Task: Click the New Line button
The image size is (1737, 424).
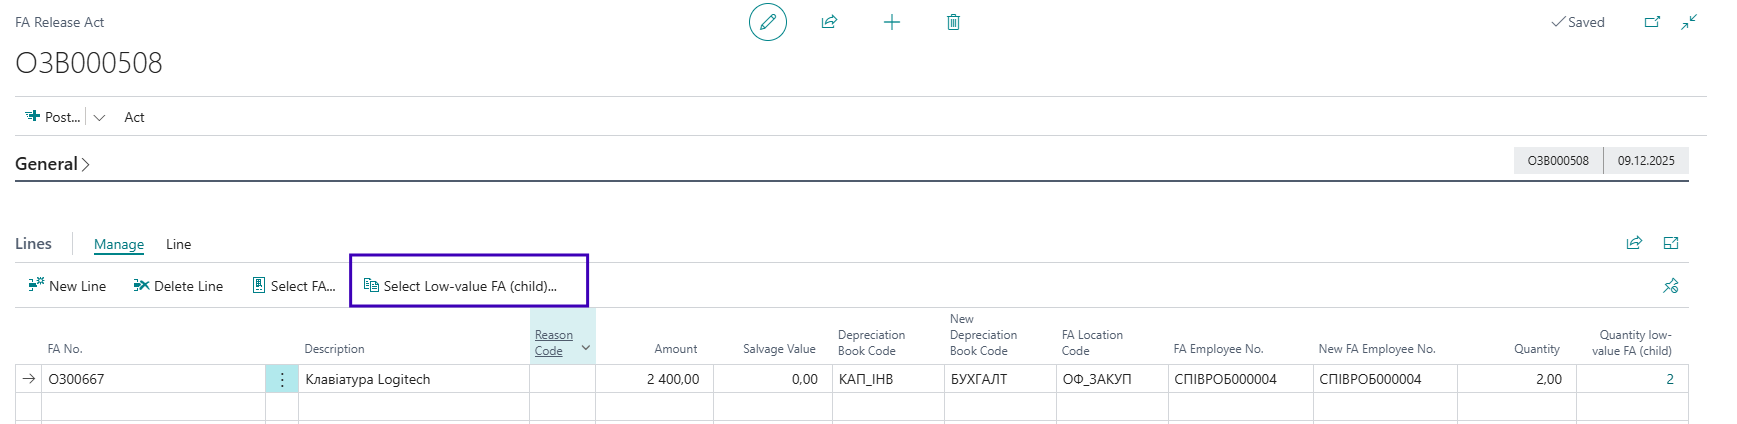Action: click(x=67, y=286)
